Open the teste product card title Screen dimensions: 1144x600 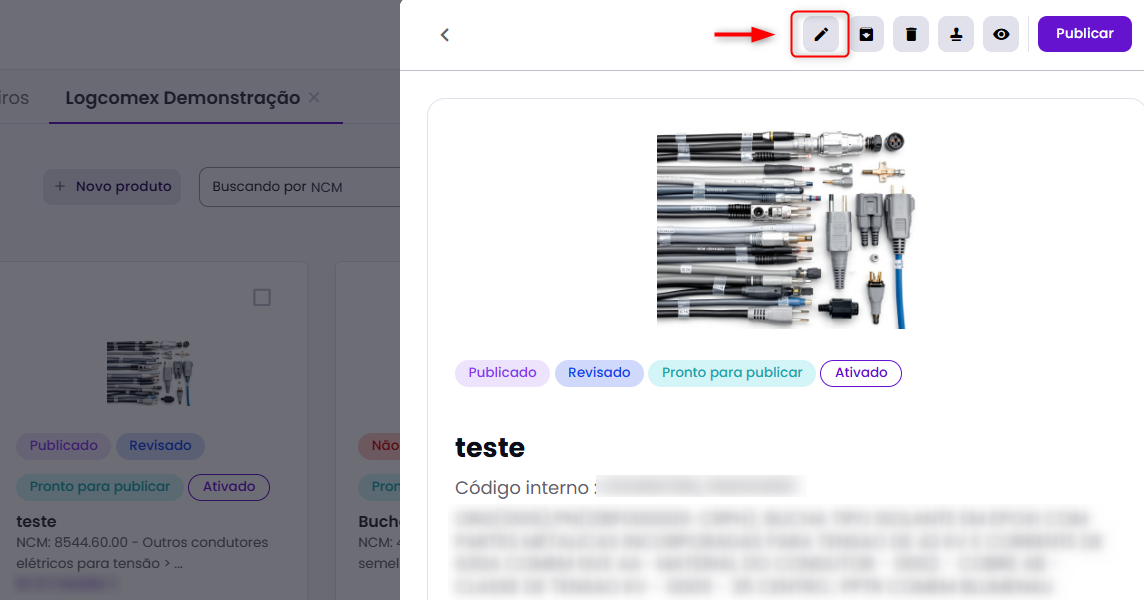coord(37,521)
